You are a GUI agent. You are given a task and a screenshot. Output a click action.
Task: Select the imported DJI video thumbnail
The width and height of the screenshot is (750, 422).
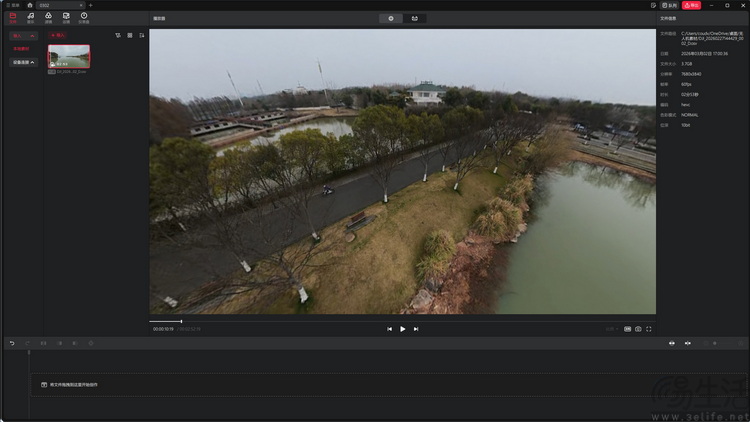(69, 56)
